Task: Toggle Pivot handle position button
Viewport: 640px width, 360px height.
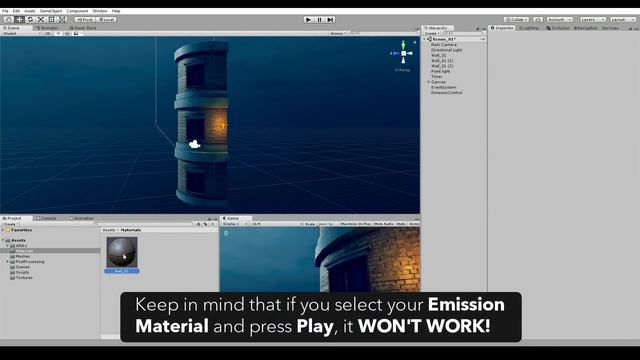Action: [x=84, y=20]
